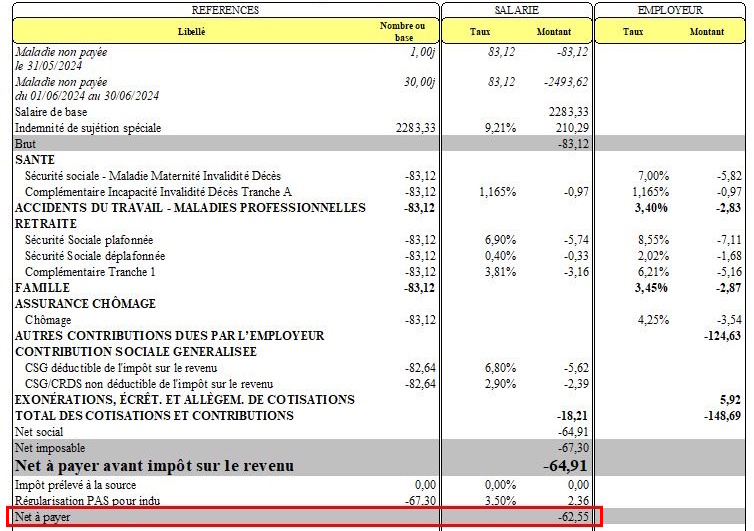Click the REFERENCES section header
This screenshot has height=531, width=754.
pos(225,10)
